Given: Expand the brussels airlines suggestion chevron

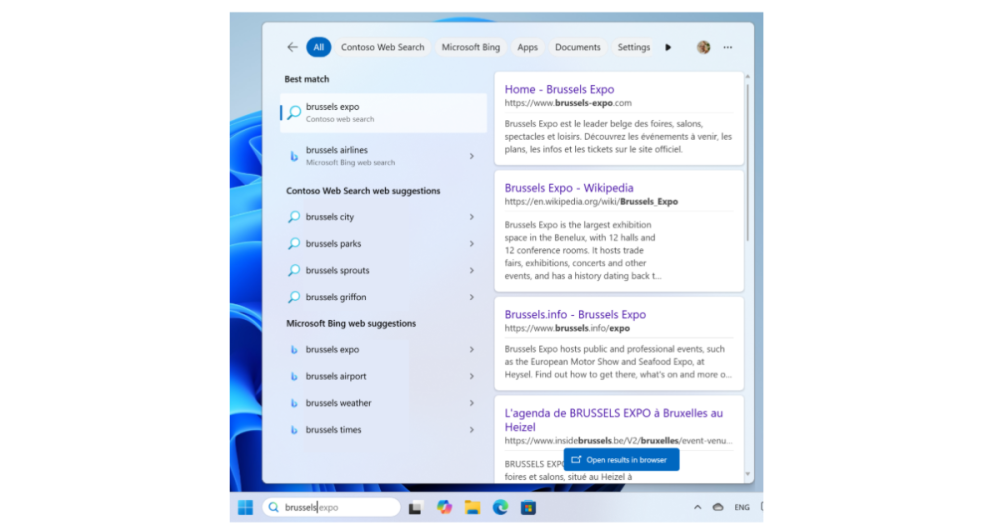Looking at the screenshot, I should [472, 156].
